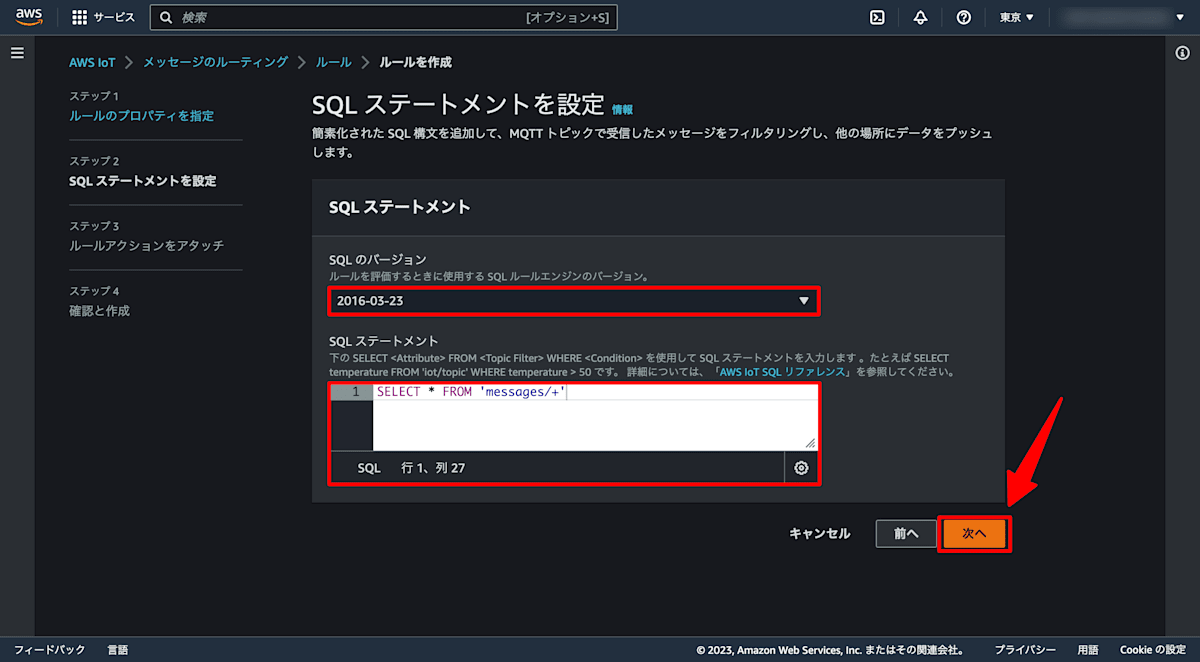Open the Services grid menu
Screen dimensions: 1200x662
104,18
